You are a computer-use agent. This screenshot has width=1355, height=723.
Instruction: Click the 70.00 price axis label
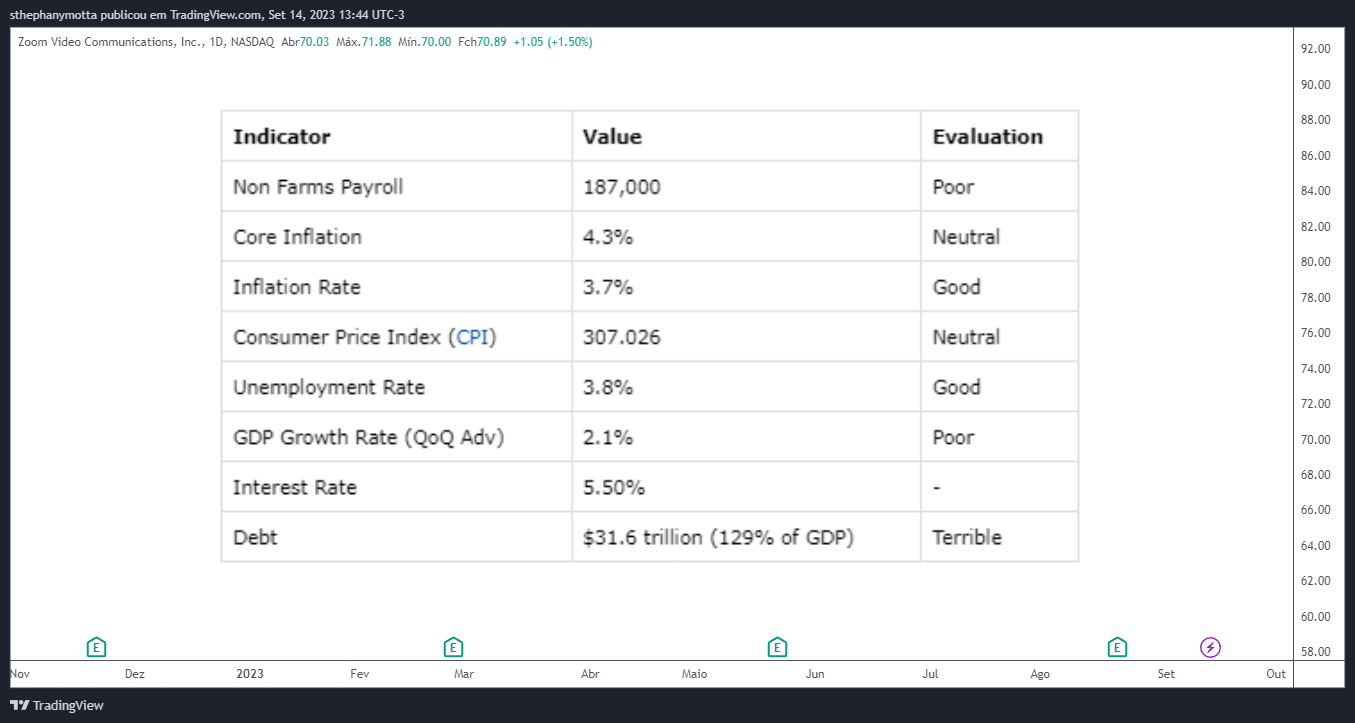coord(1315,439)
